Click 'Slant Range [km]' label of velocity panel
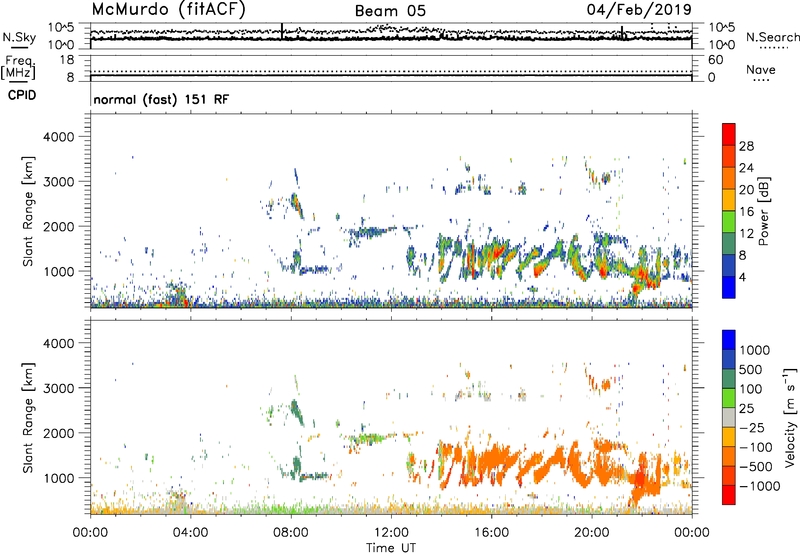Viewport: 800px width, 554px height. pyautogui.click(x=28, y=417)
